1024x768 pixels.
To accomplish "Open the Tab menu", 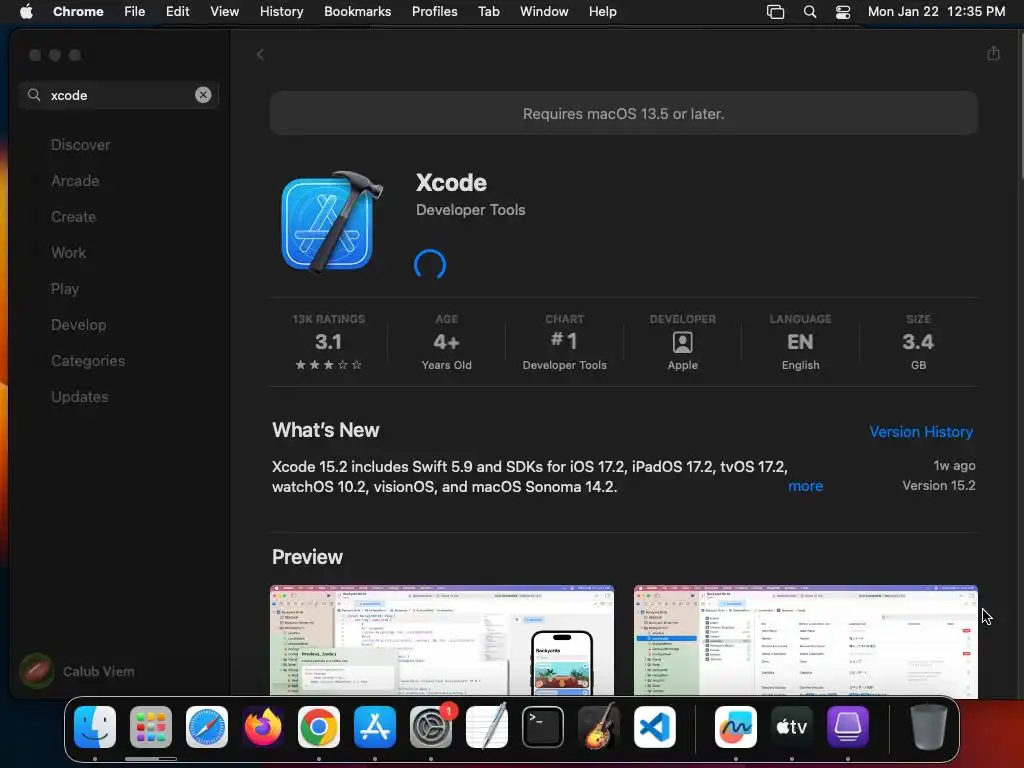I will [488, 12].
